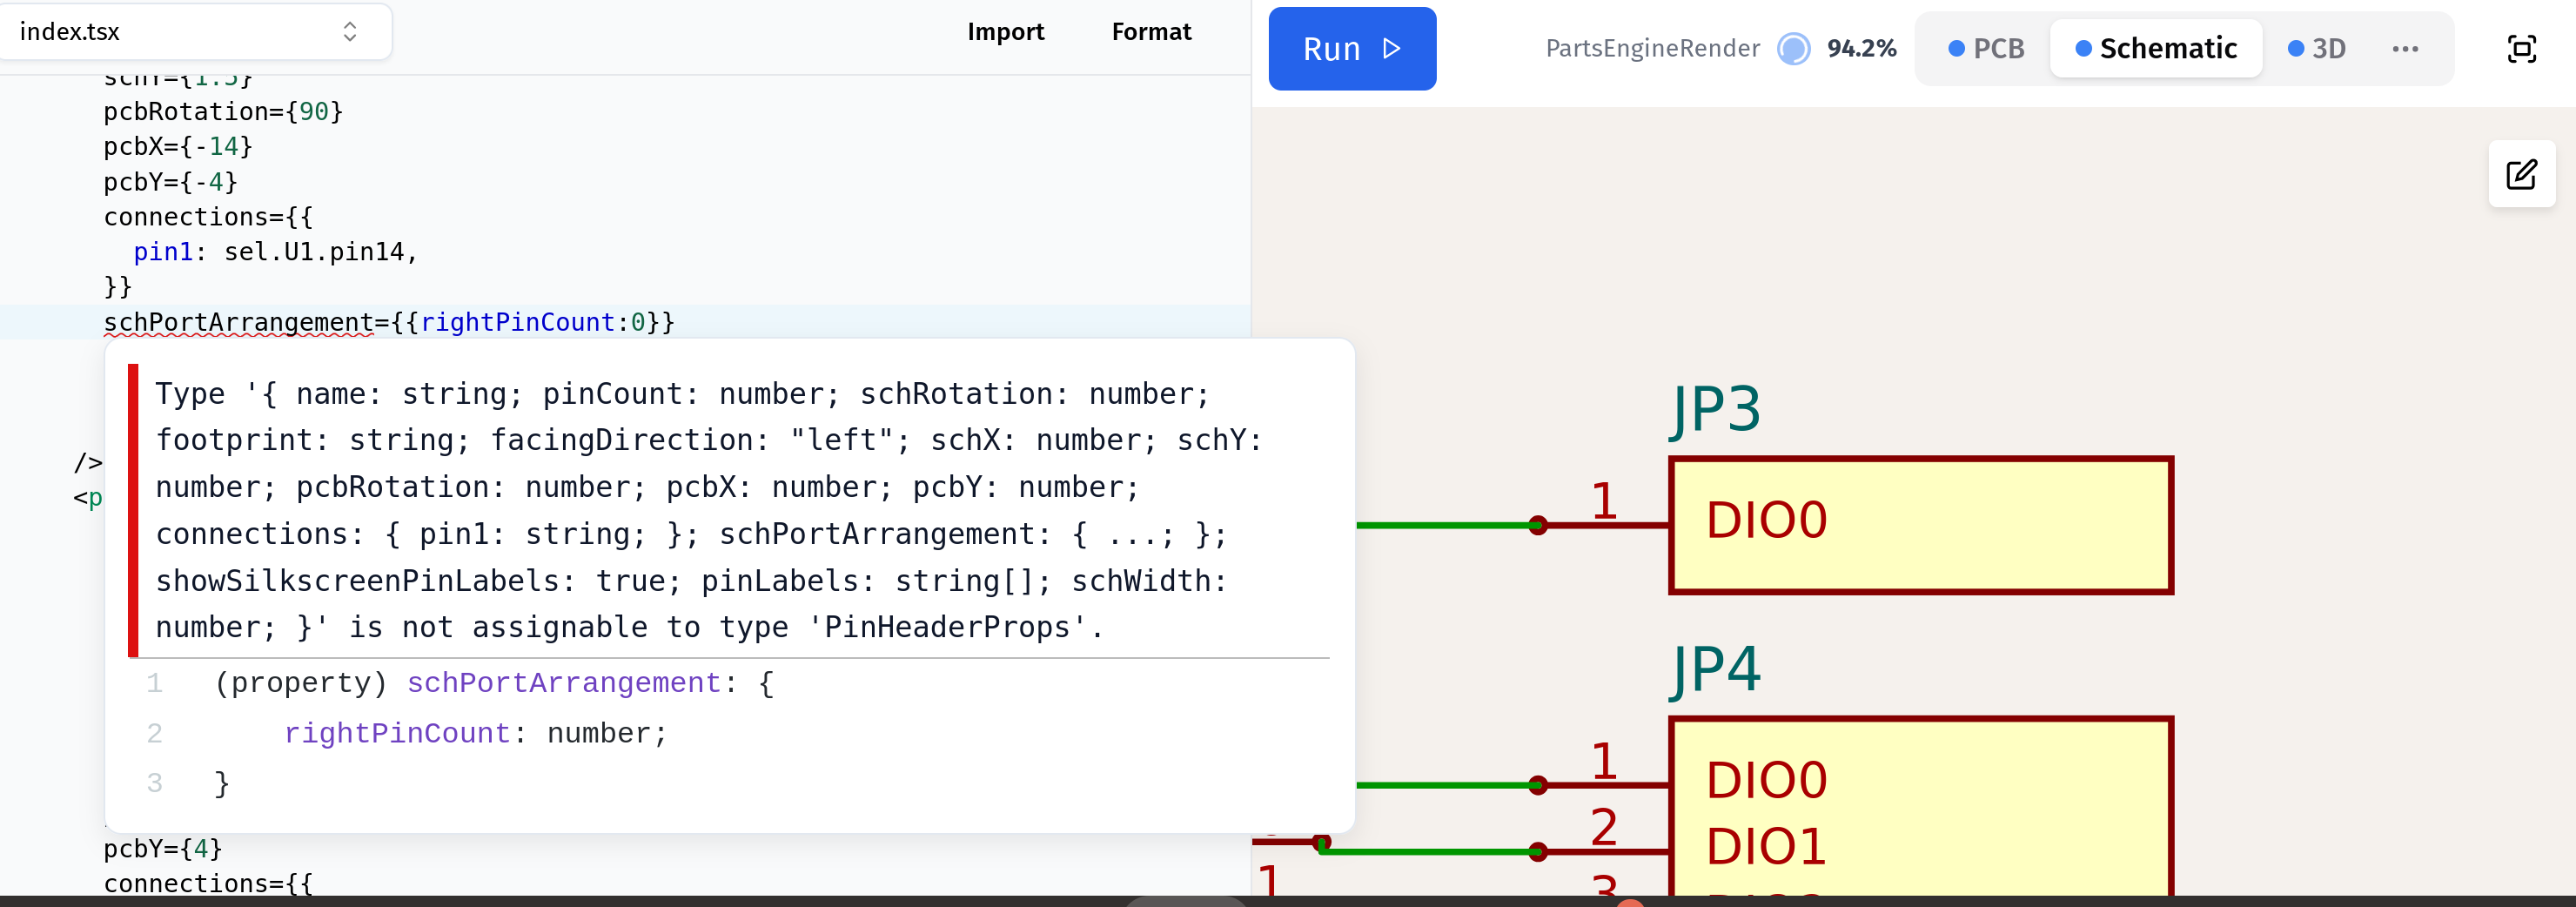Select the JP3 component label

point(1715,409)
